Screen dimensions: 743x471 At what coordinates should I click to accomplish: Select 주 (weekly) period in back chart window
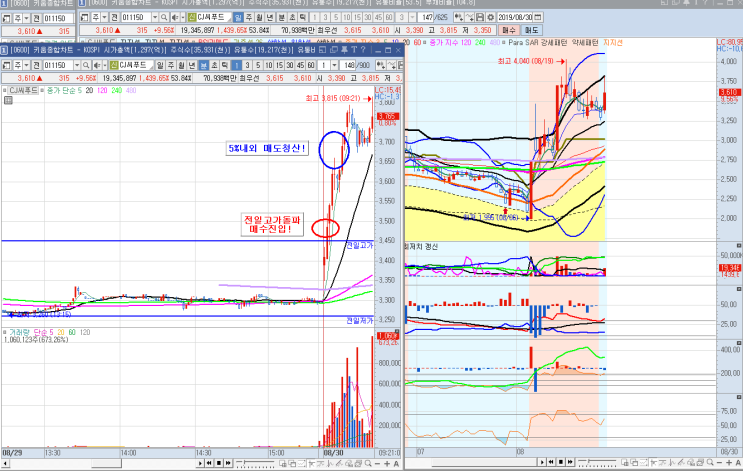tap(249, 17)
